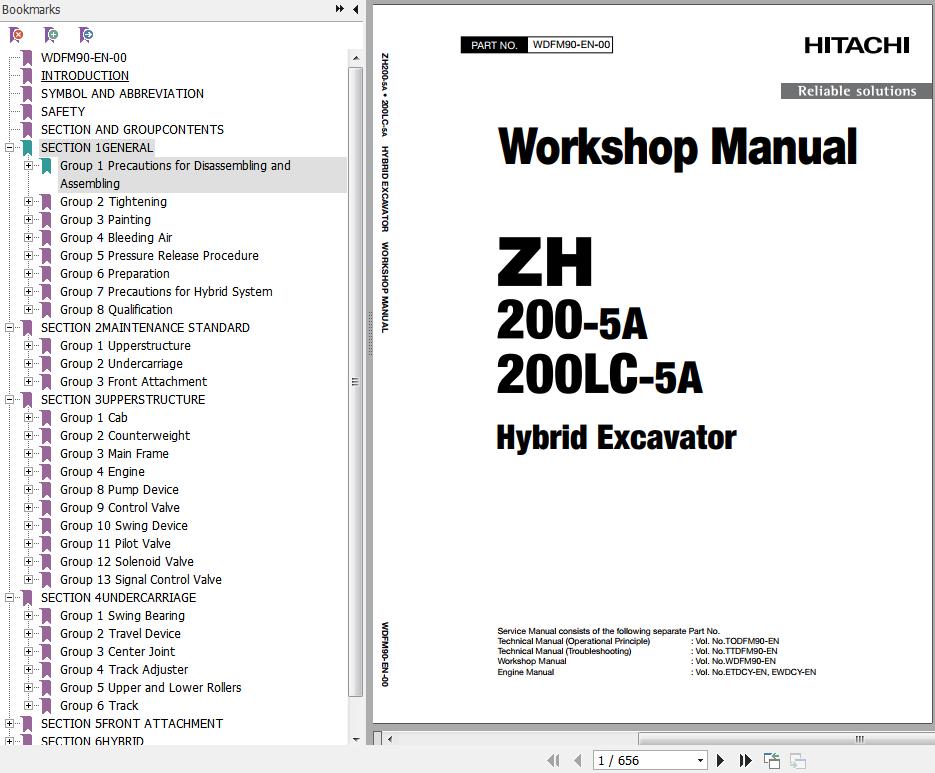This screenshot has height=773, width=935.
Task: Expand Group 1 Precautions for Disassembling and Assembling
Action: click(x=28, y=166)
